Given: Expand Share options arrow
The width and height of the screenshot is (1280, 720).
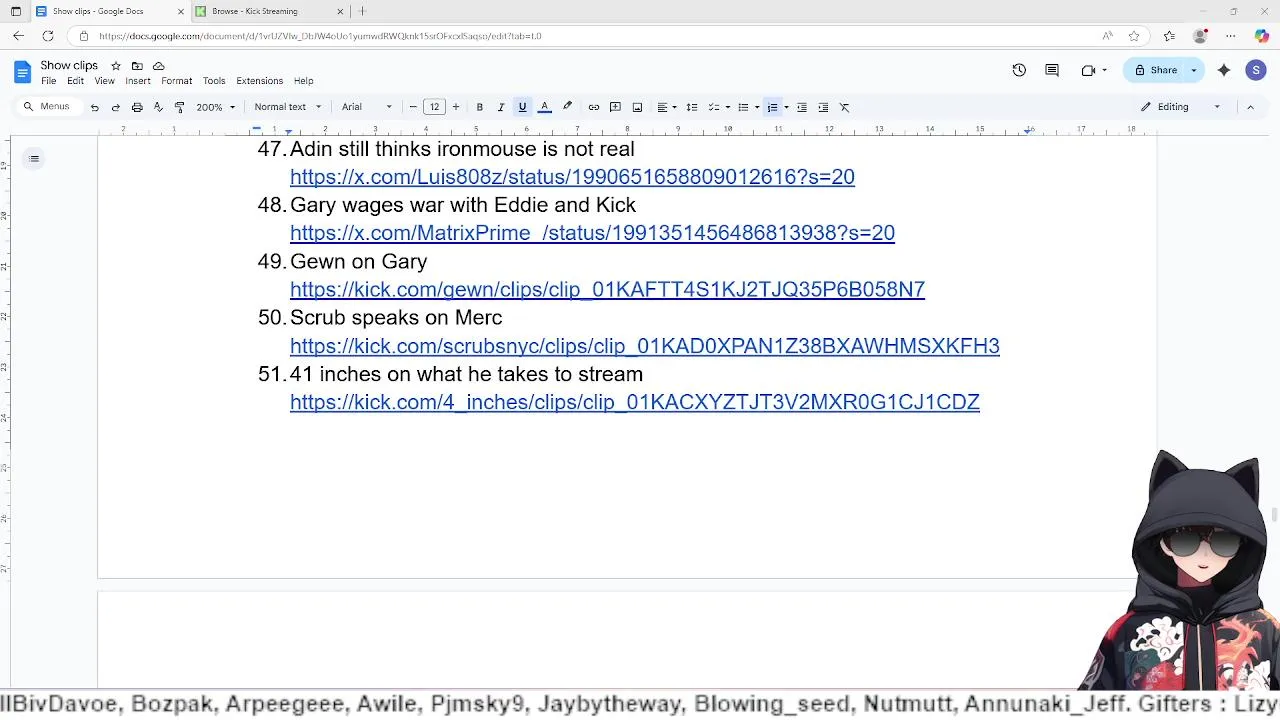Looking at the screenshot, I should click(1193, 70).
